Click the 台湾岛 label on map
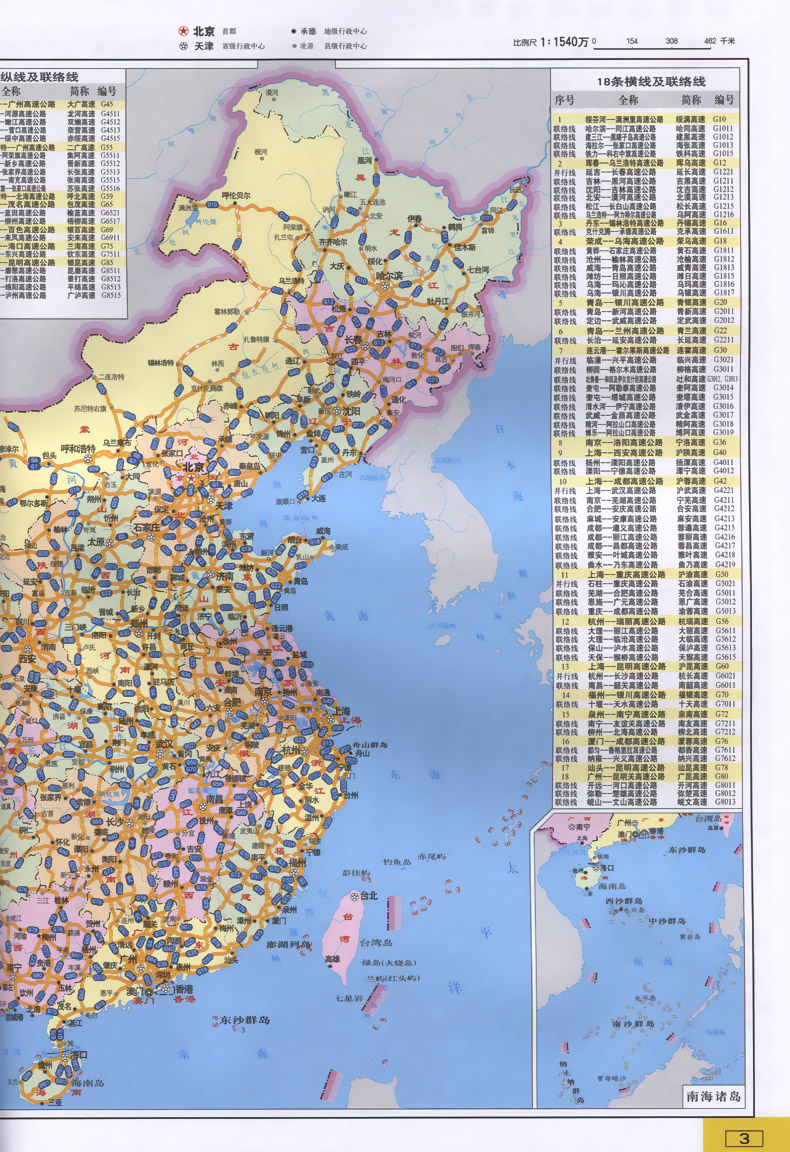 [376, 943]
